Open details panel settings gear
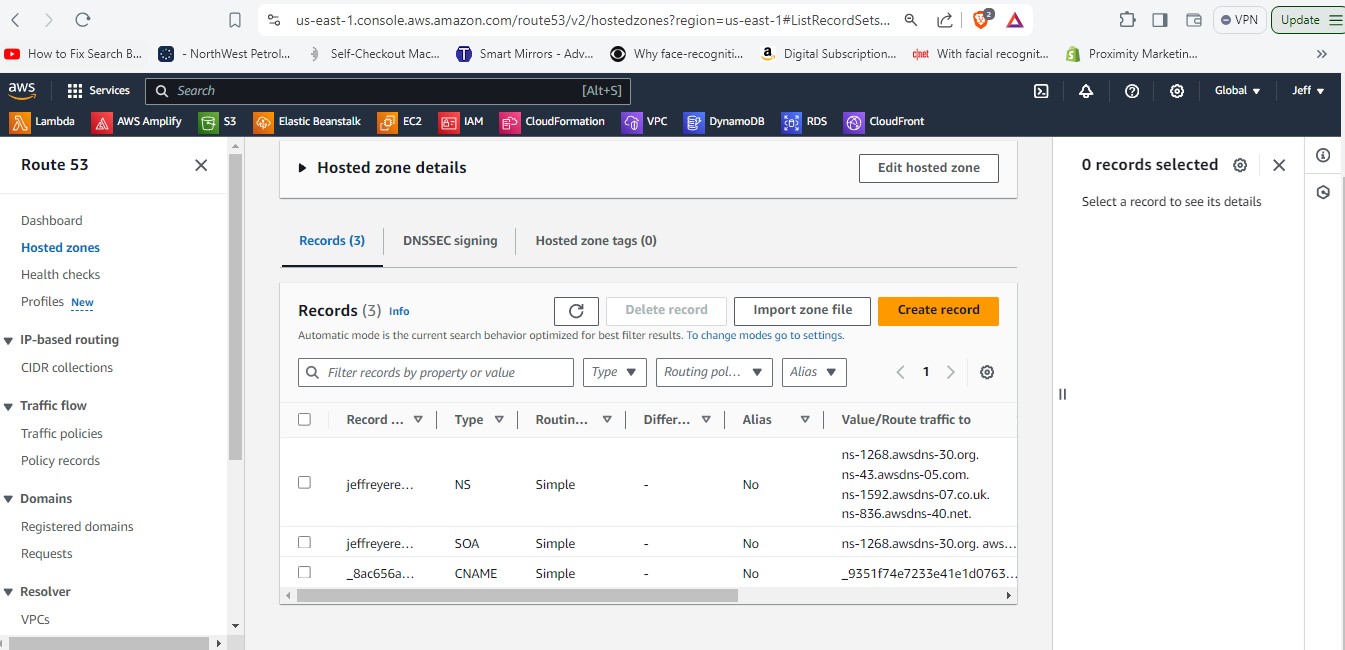 pyautogui.click(x=1240, y=165)
